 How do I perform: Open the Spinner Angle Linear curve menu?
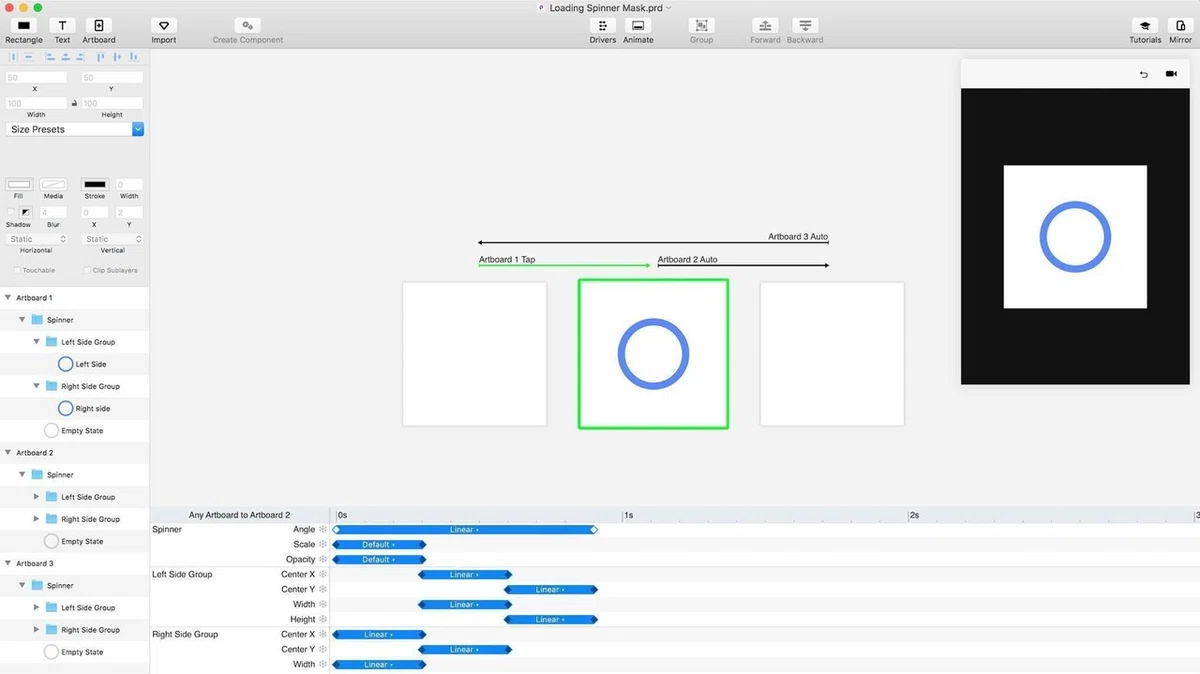point(463,530)
